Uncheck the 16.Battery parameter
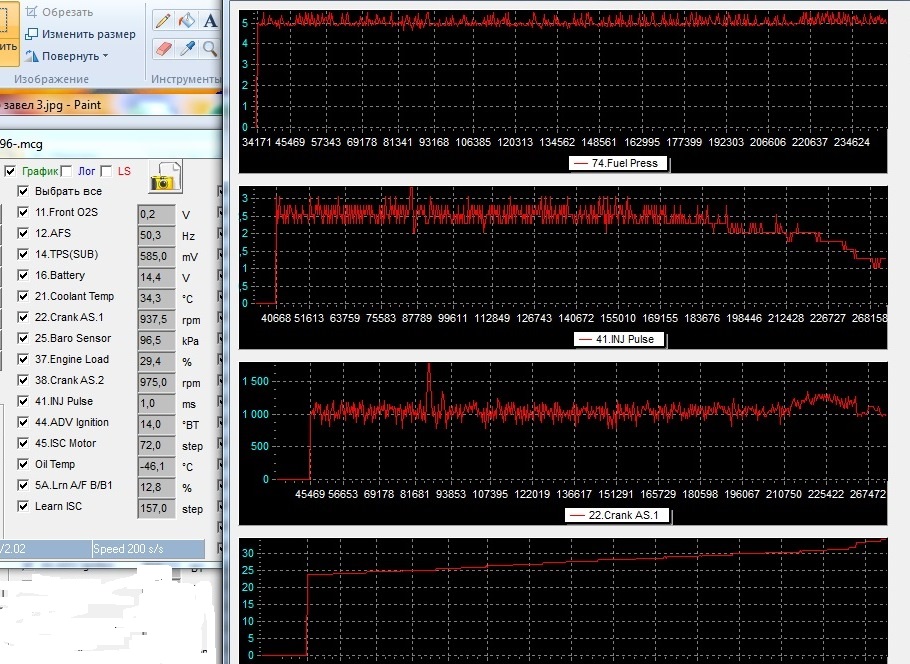 (23, 275)
